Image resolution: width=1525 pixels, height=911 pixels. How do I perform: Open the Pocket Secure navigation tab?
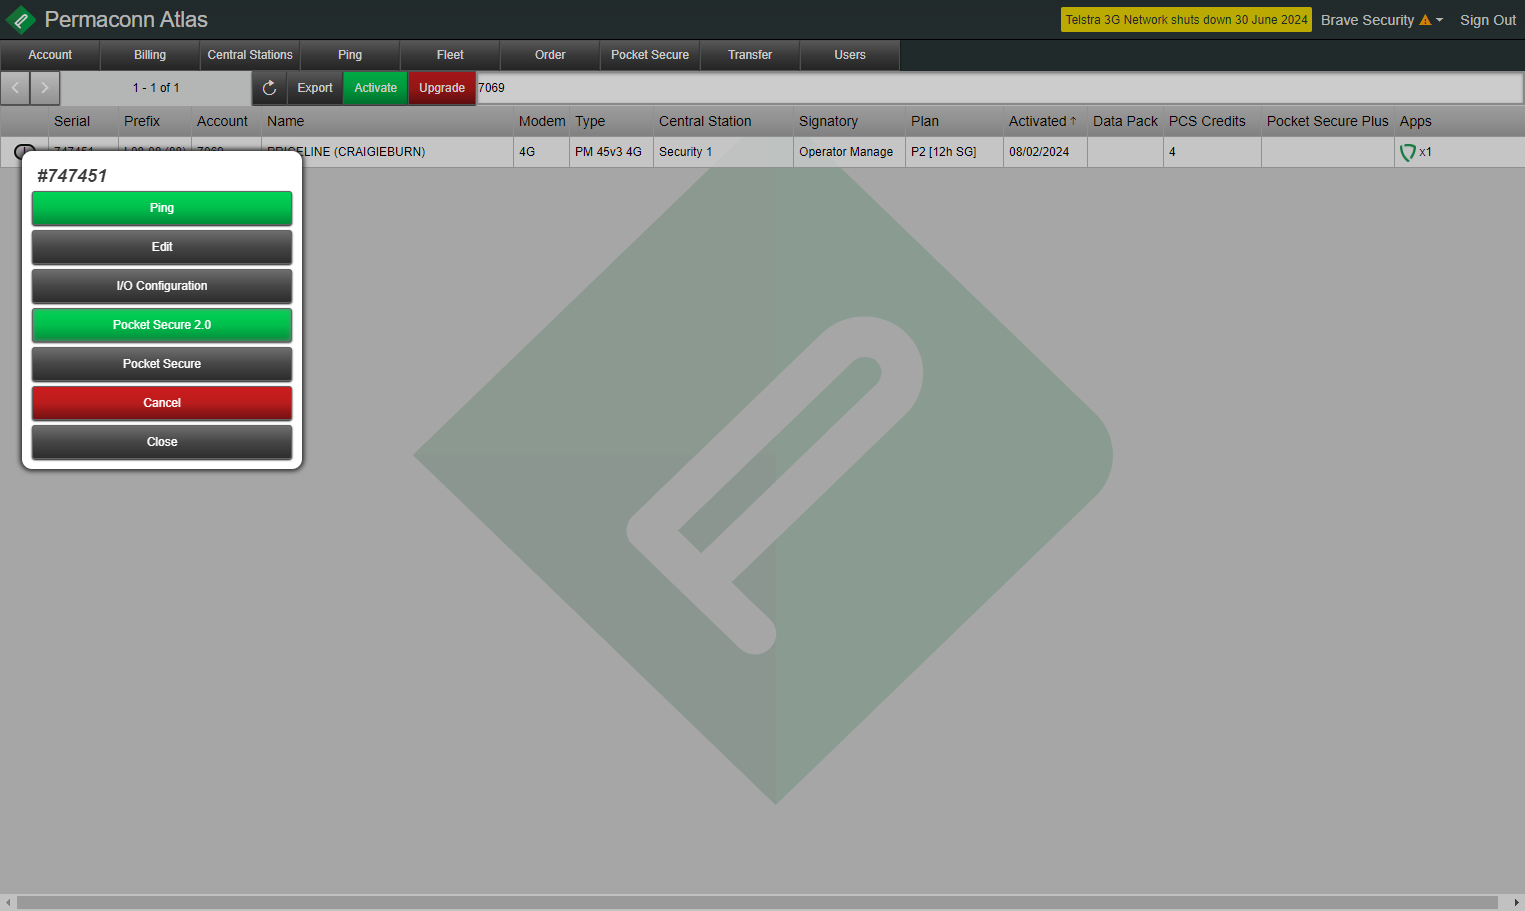click(650, 55)
